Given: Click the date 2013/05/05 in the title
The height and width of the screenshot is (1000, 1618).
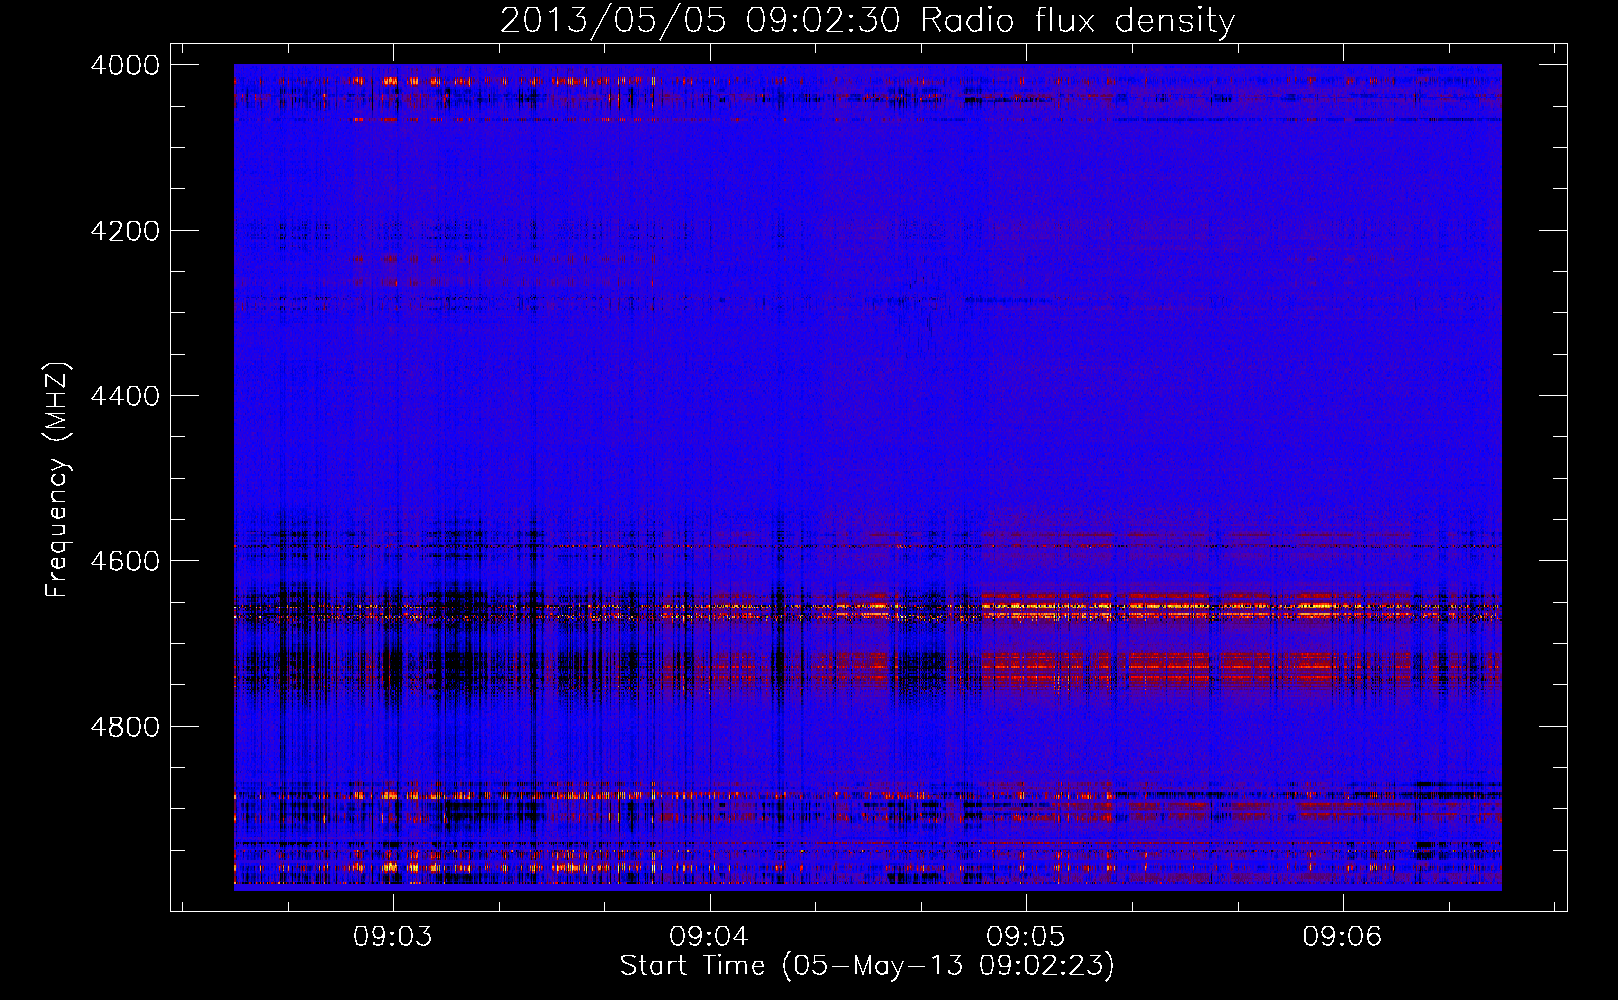Looking at the screenshot, I should tap(613, 20).
